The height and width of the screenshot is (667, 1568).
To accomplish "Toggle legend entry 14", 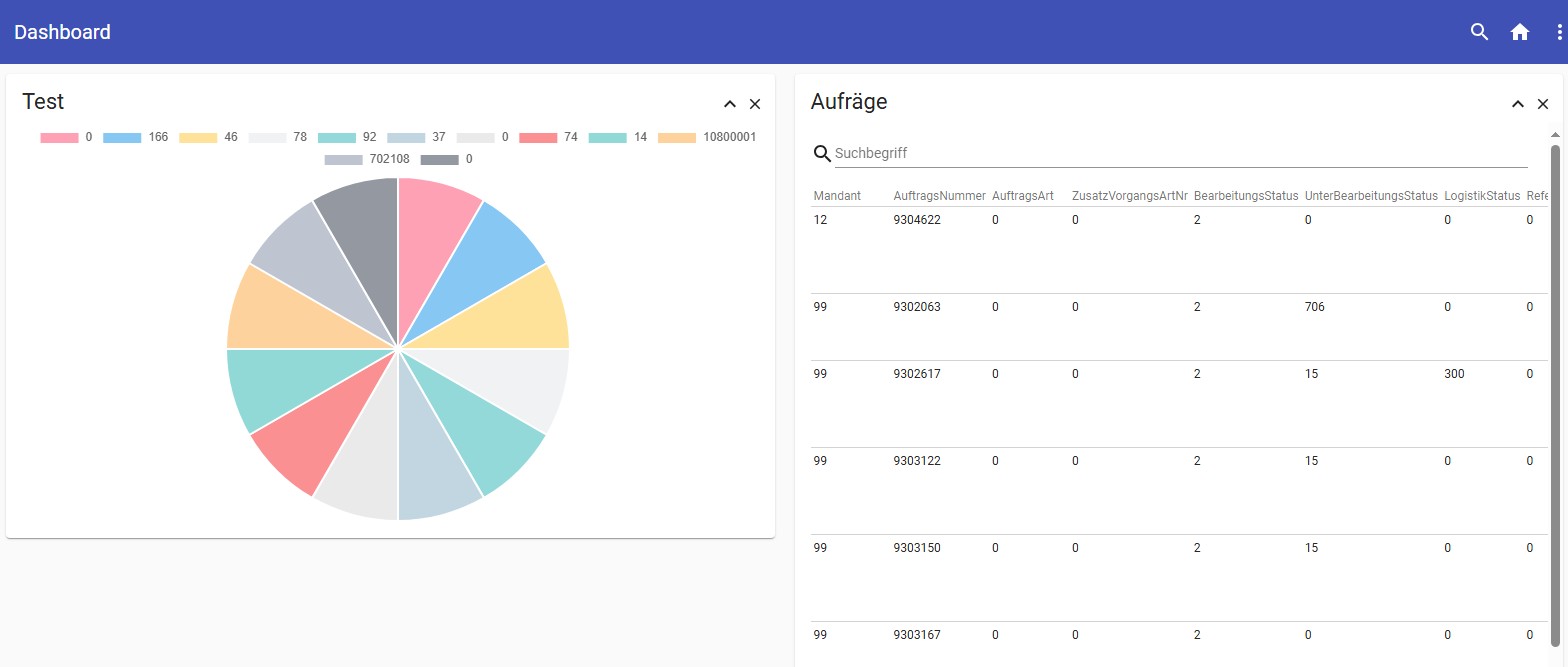I will [618, 137].
